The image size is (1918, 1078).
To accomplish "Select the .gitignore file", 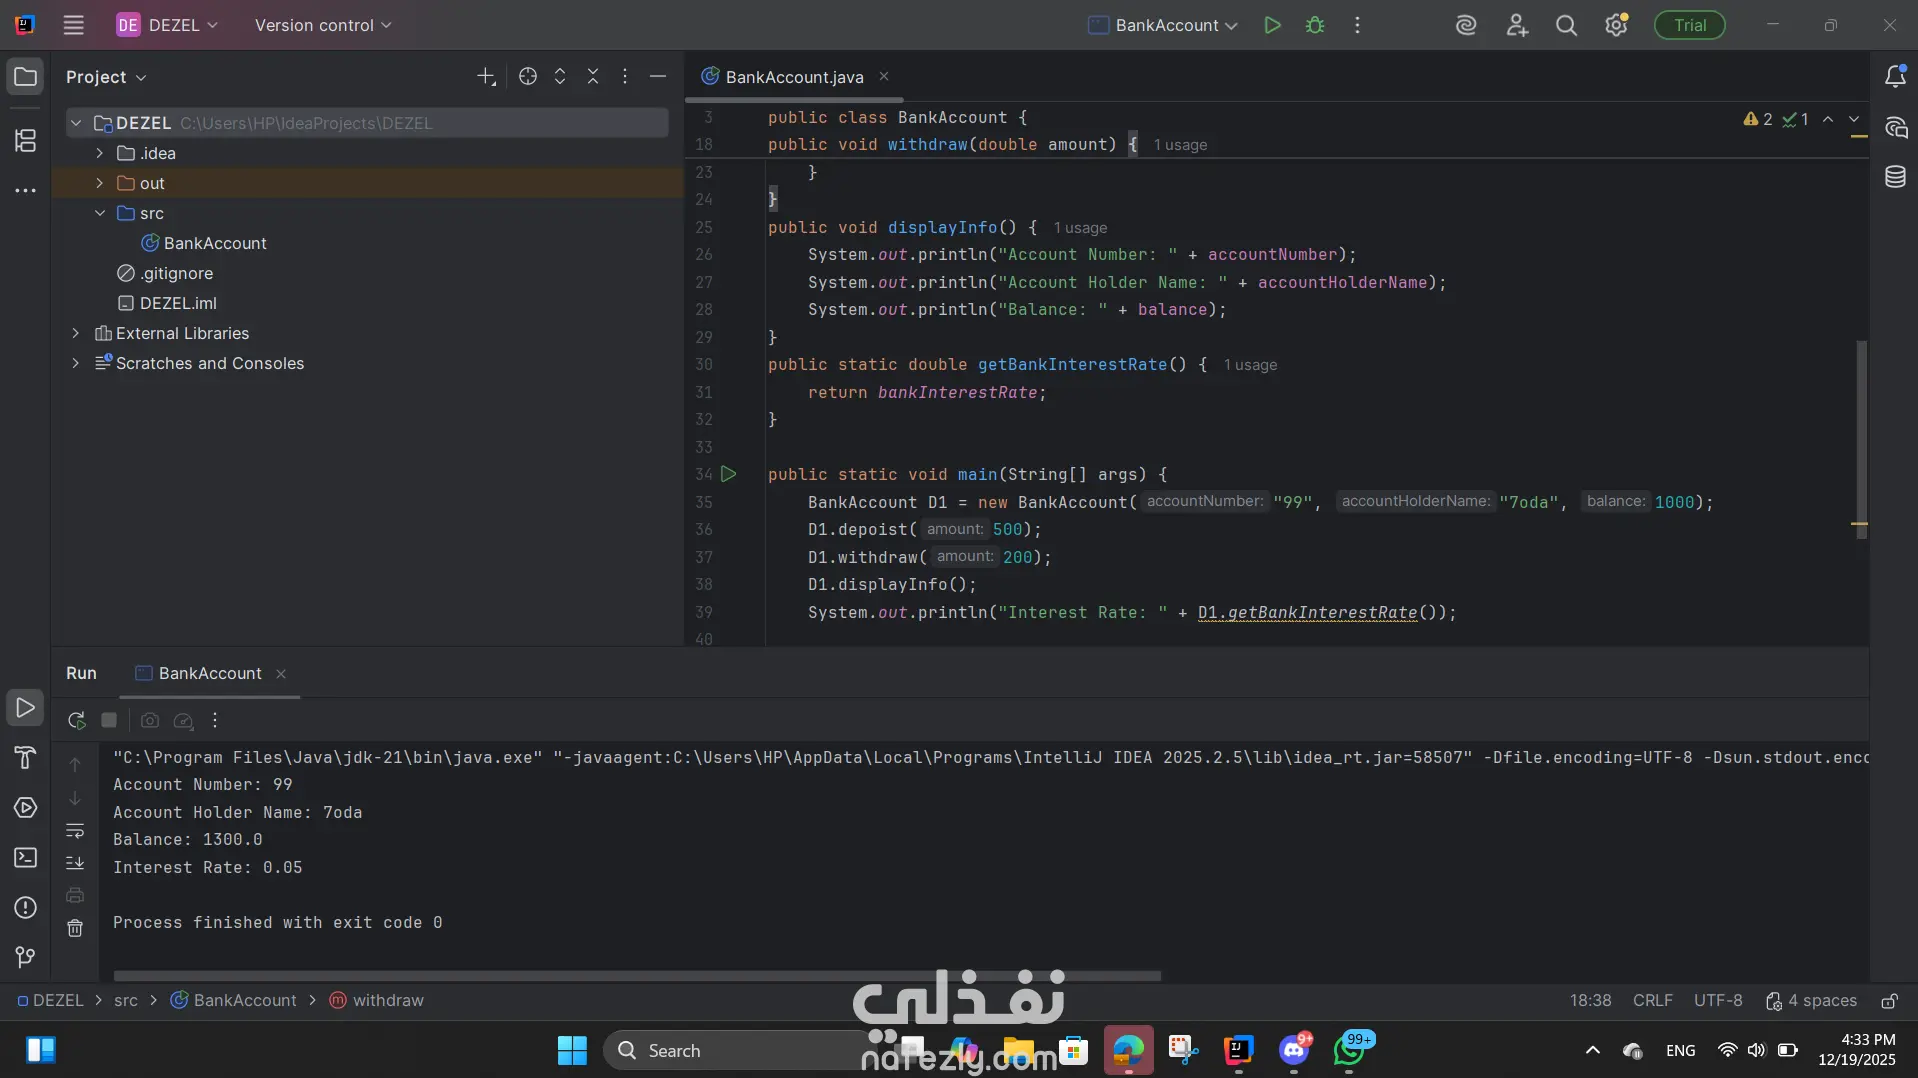I will pyautogui.click(x=165, y=273).
